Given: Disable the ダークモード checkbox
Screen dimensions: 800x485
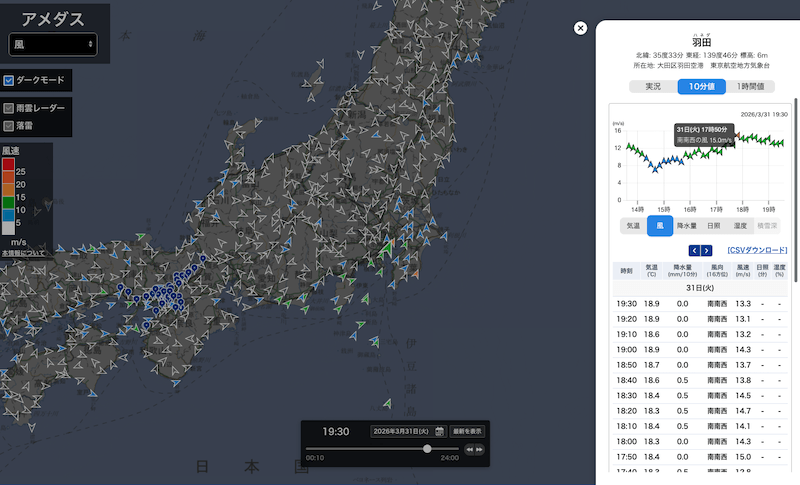Looking at the screenshot, I should [9, 81].
